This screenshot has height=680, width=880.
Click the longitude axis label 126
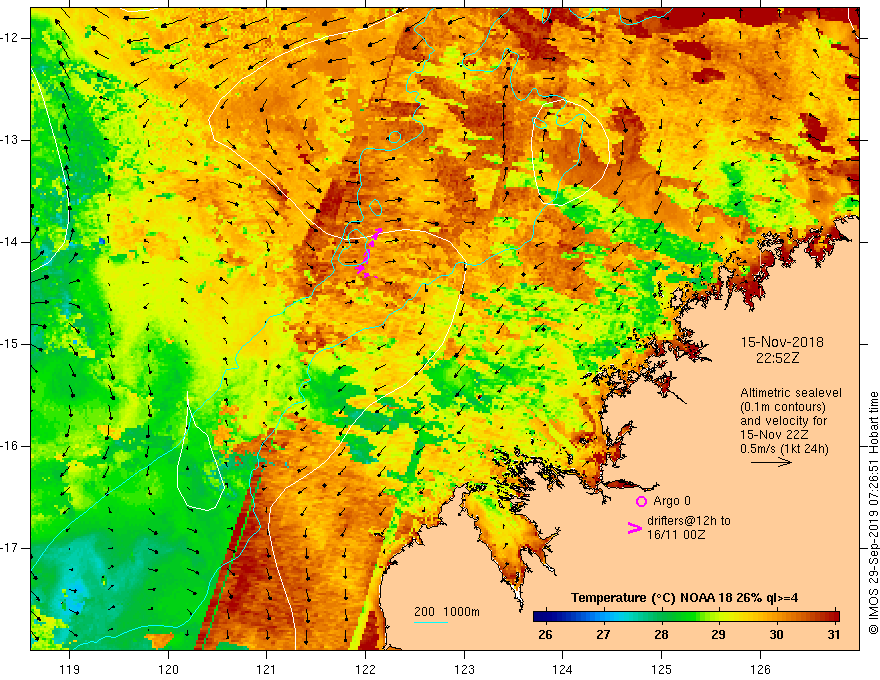760,669
